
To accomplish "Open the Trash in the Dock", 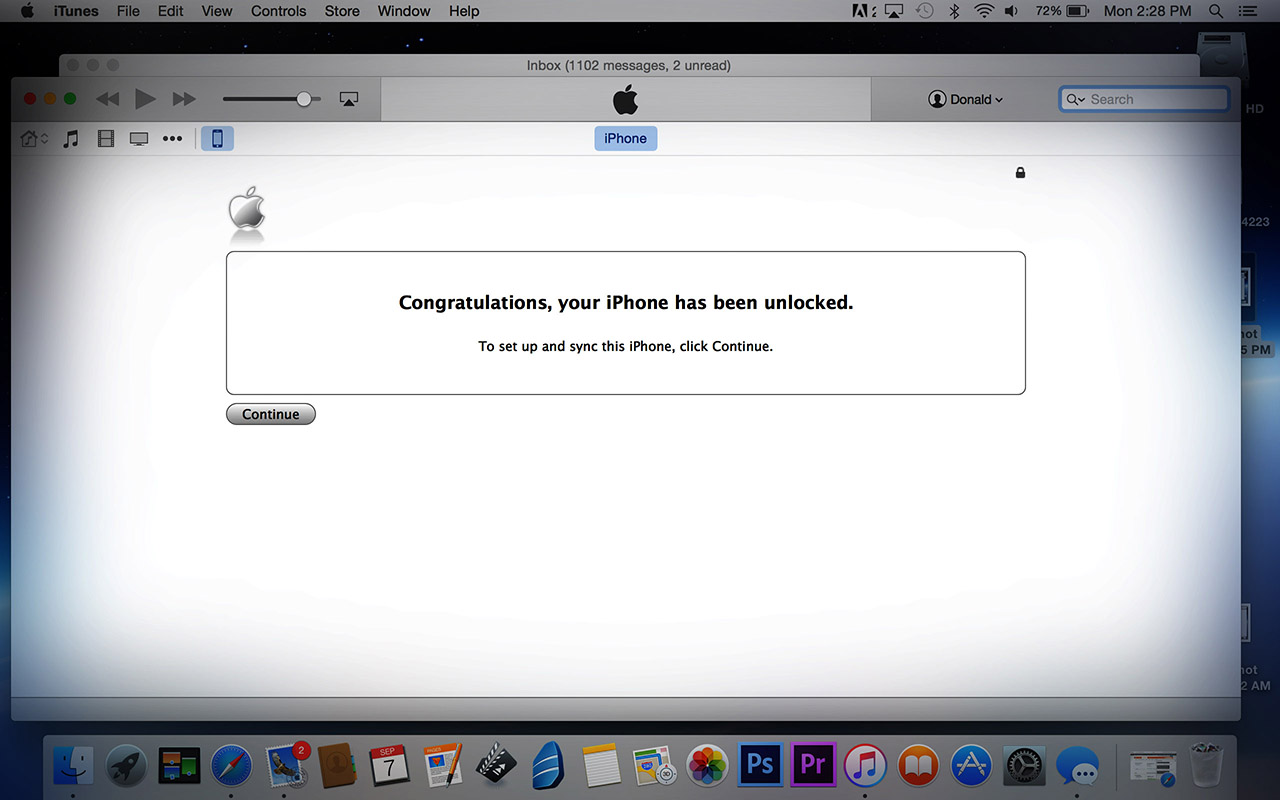I will coord(1207,766).
